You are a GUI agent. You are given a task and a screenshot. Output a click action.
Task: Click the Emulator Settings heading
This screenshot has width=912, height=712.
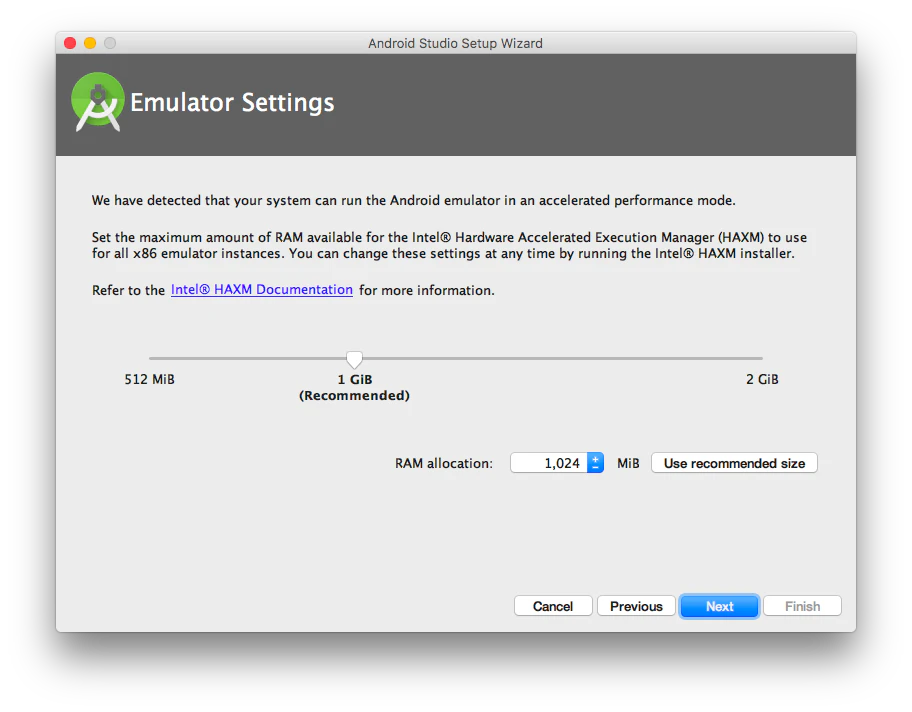click(232, 102)
